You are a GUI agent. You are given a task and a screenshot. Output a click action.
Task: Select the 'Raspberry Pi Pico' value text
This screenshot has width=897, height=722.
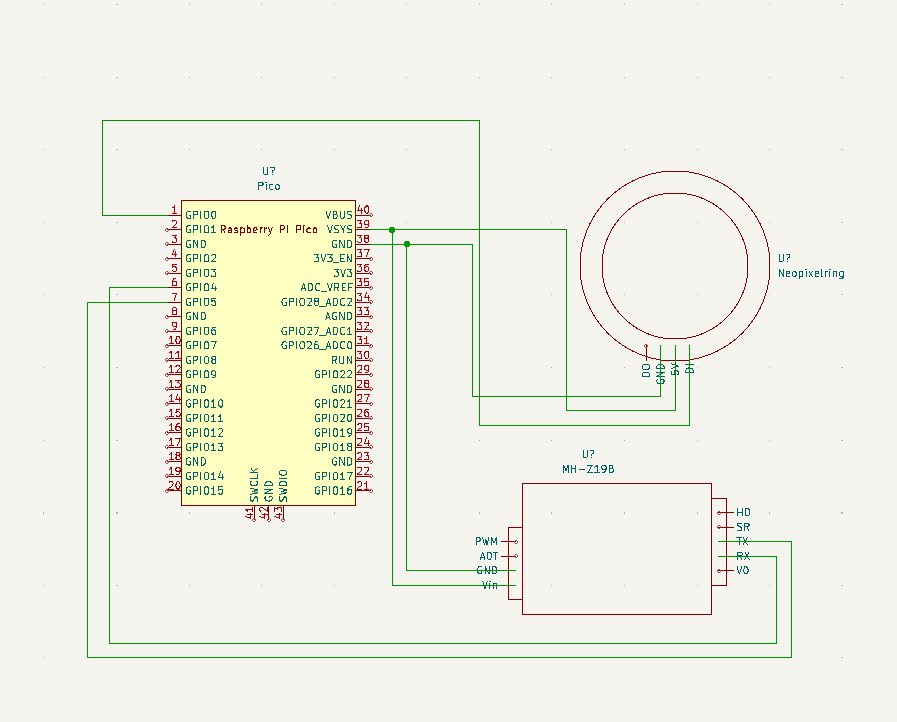[269, 229]
